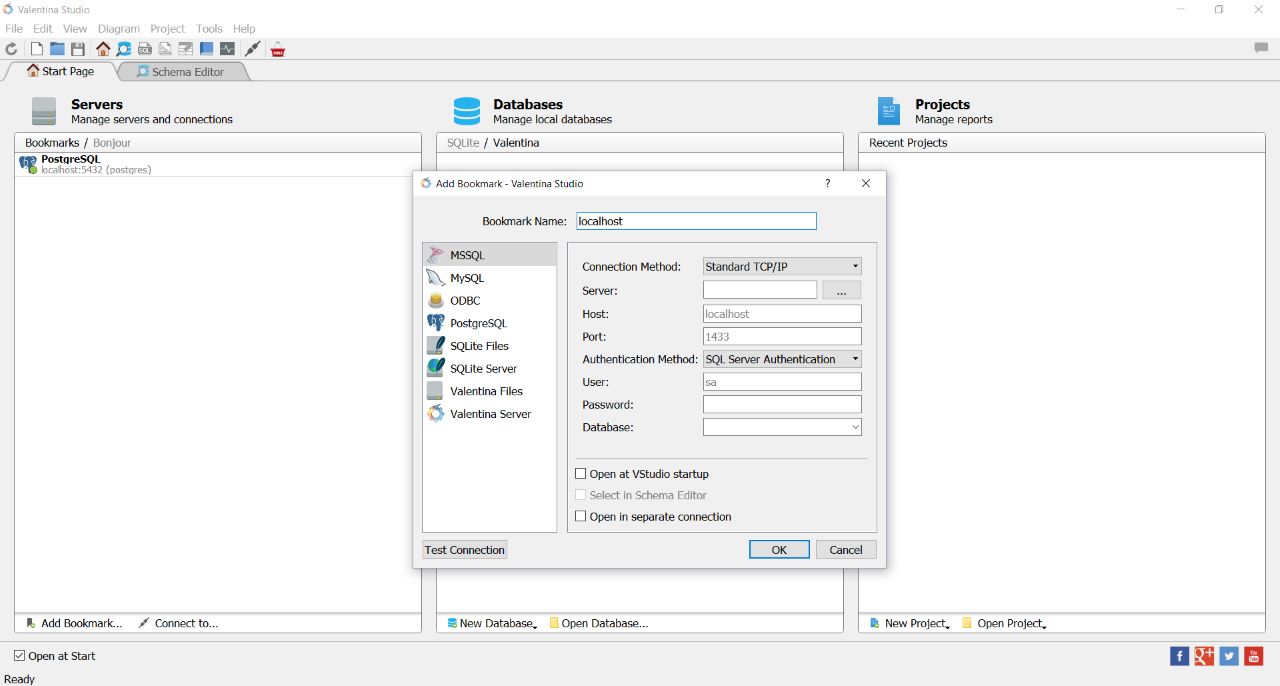This screenshot has height=686, width=1280.
Task: Click Open Database in Databases panel
Action: (598, 623)
